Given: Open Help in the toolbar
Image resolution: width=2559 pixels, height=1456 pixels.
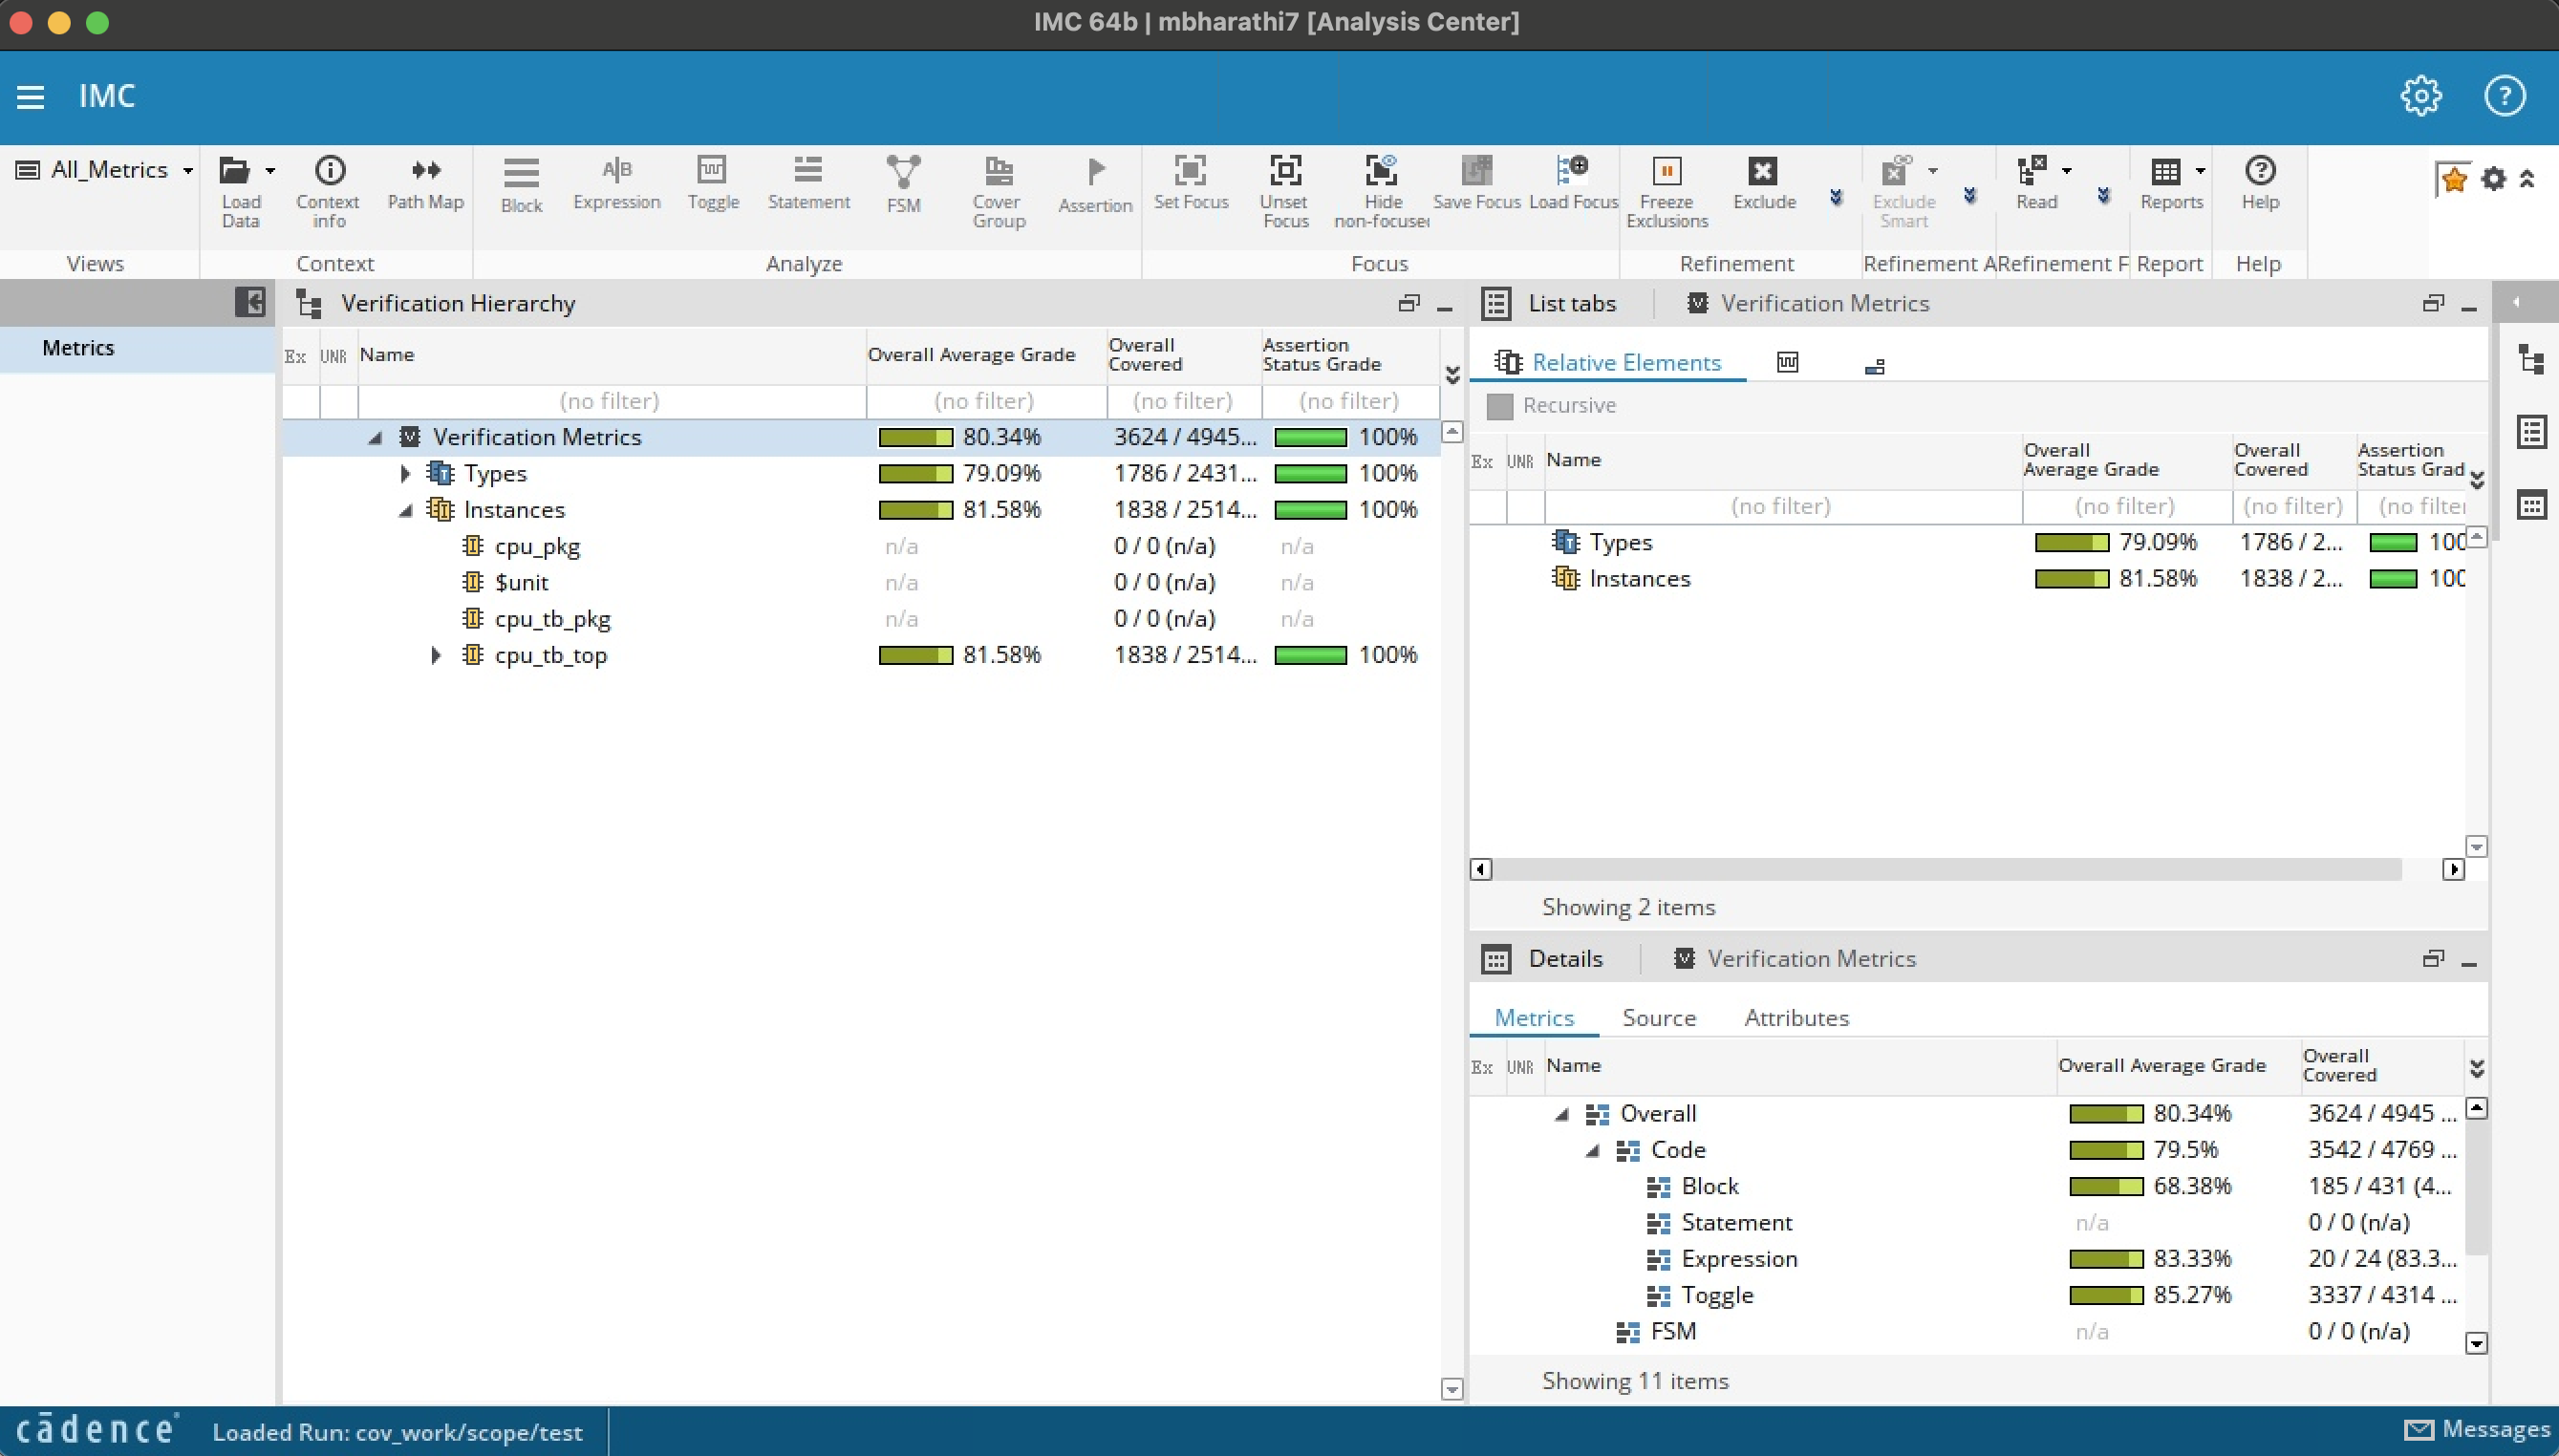Looking at the screenshot, I should tap(2260, 184).
